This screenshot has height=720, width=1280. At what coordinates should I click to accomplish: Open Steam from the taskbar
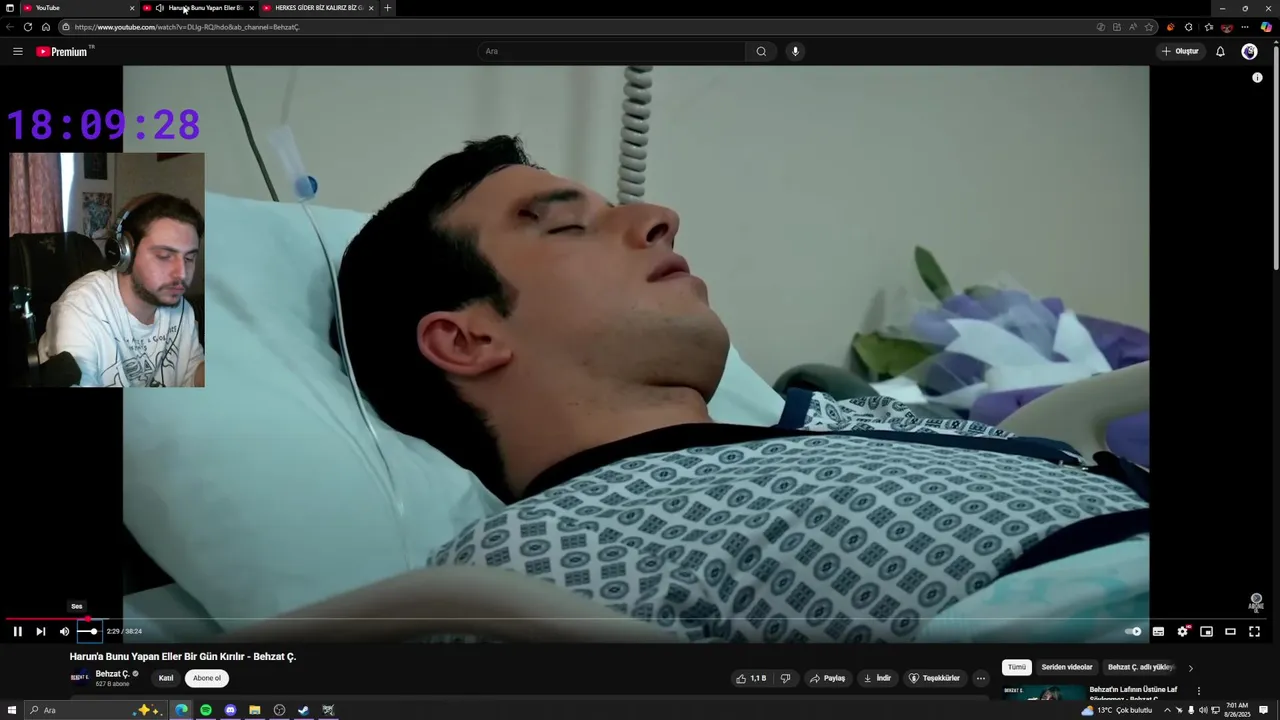pyautogui.click(x=303, y=710)
